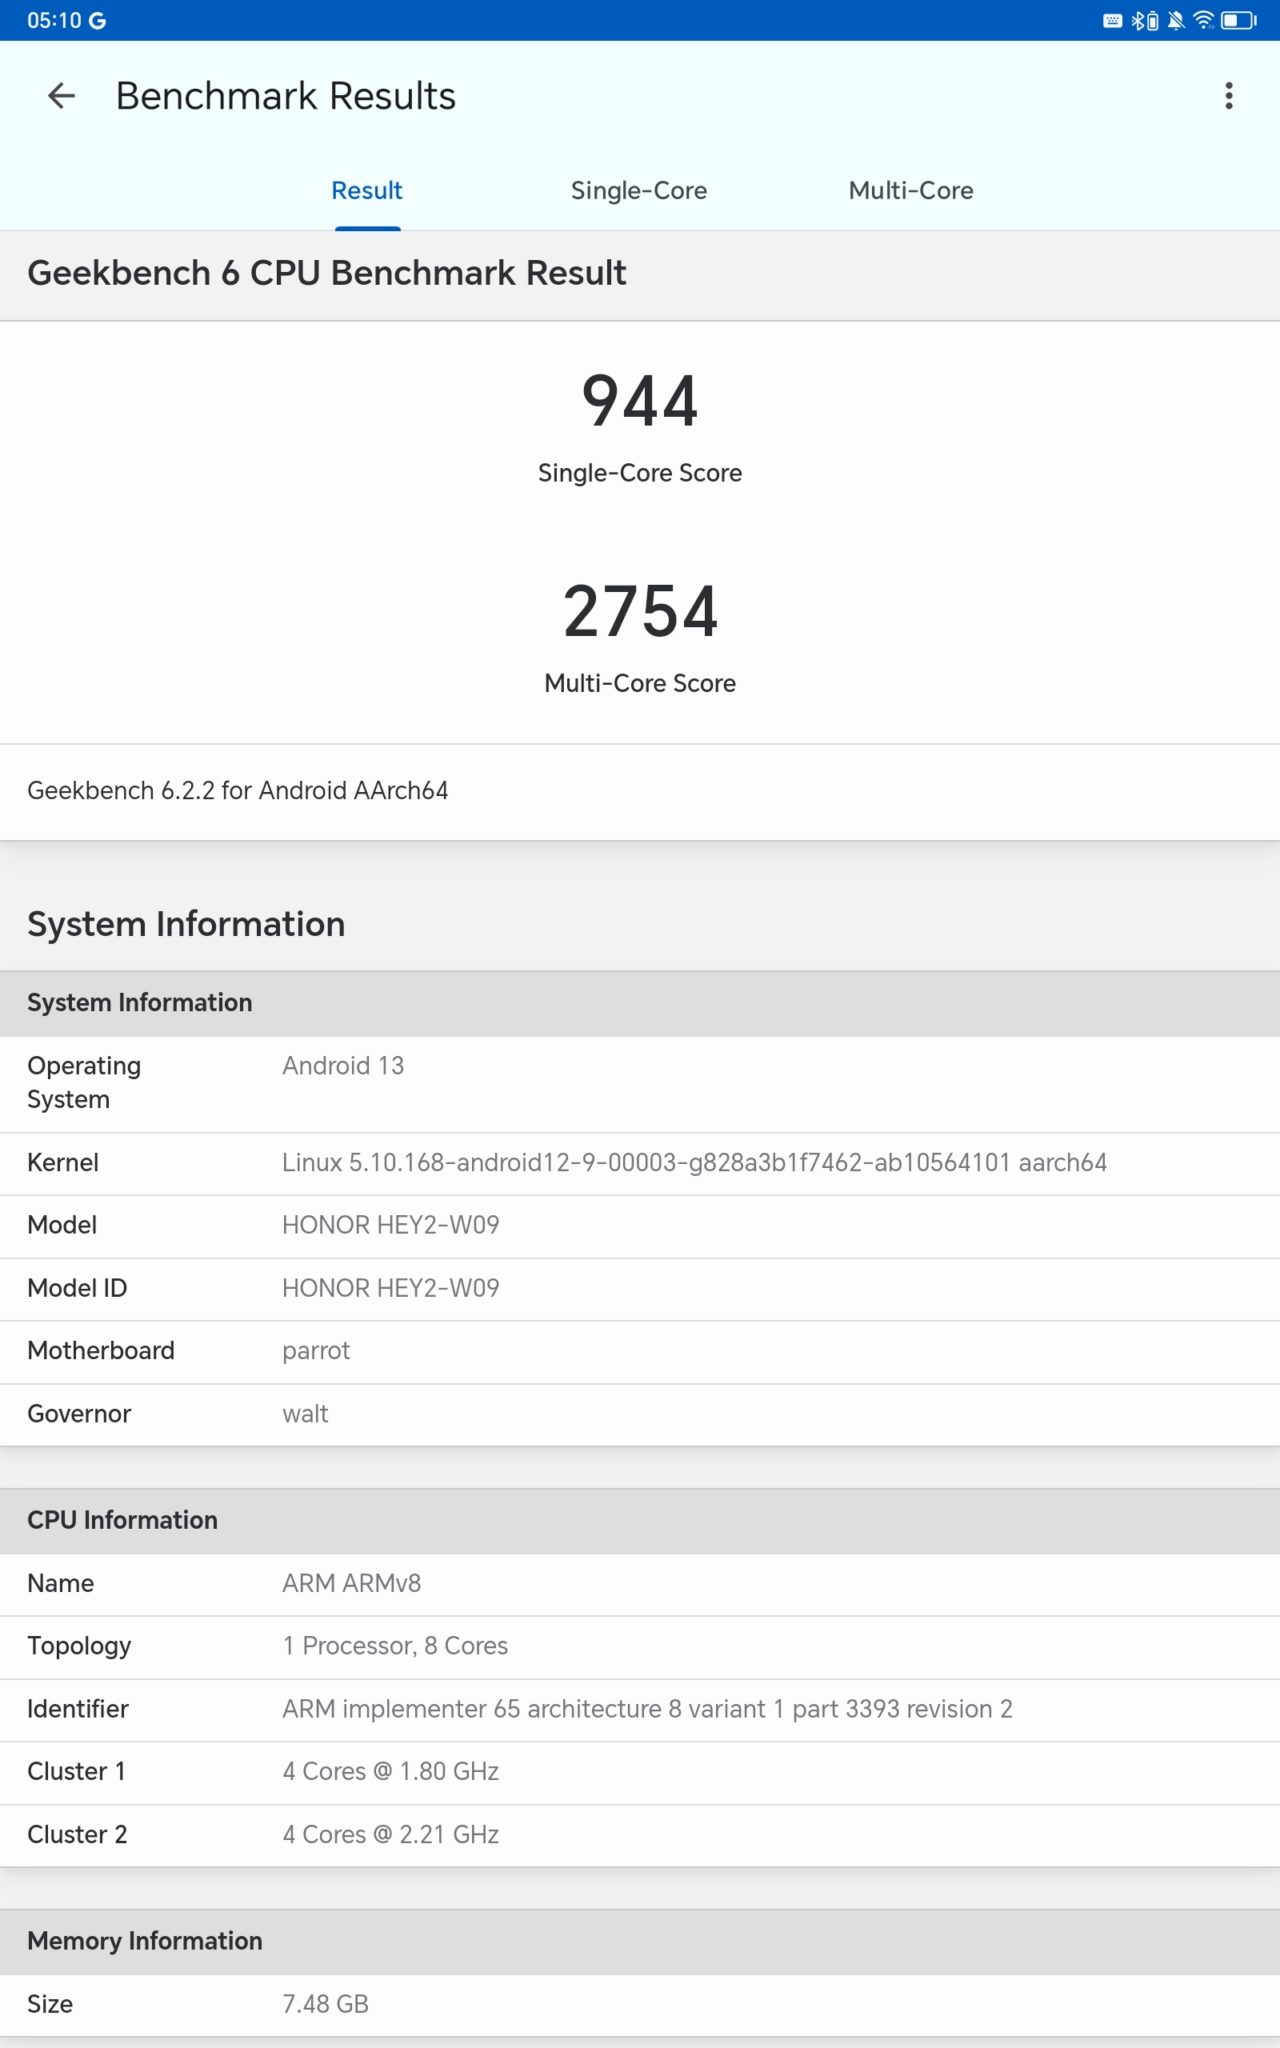Tap the 944 single-core score
The height and width of the screenshot is (2048, 1280).
pyautogui.click(x=640, y=402)
